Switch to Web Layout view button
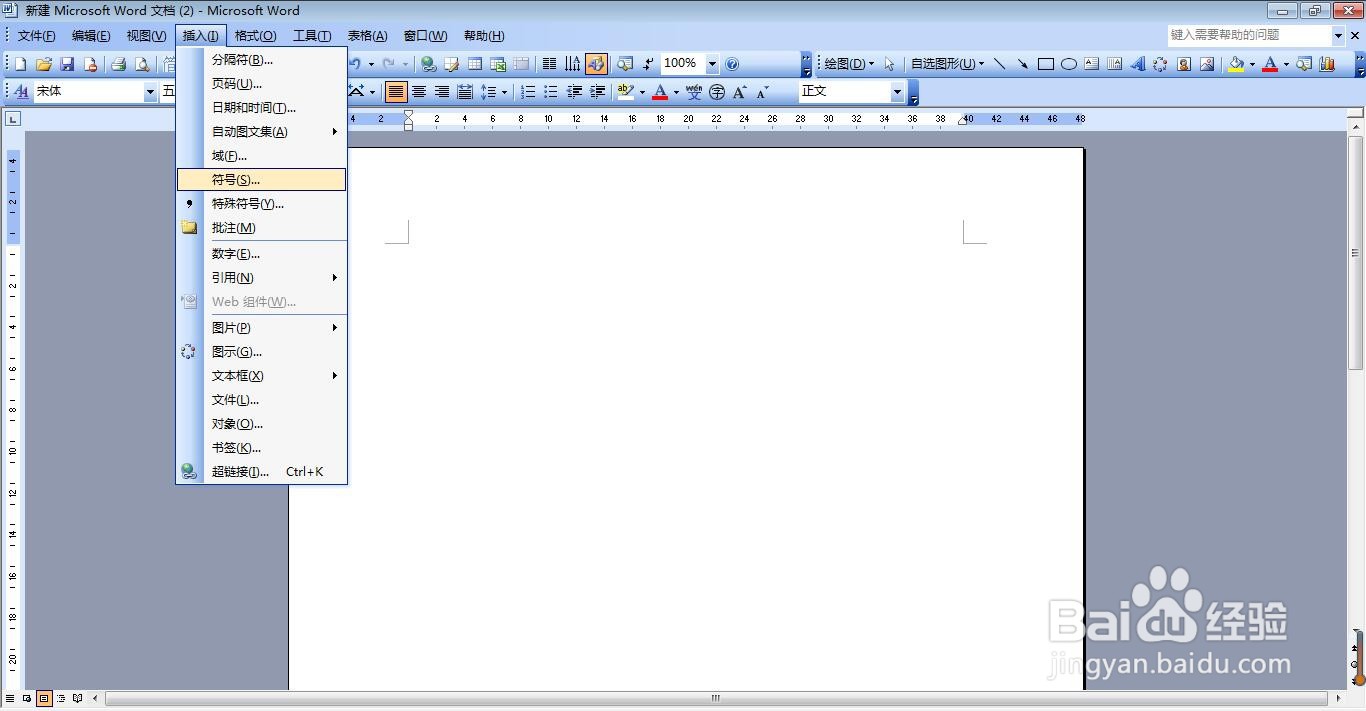The width and height of the screenshot is (1366, 711). [x=27, y=698]
